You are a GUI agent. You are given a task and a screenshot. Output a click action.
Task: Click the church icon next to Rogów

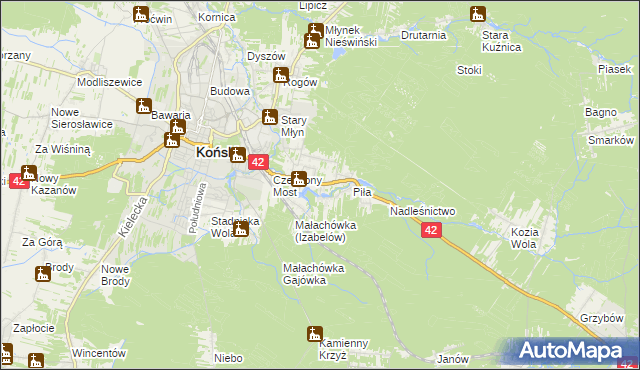pos(280,75)
